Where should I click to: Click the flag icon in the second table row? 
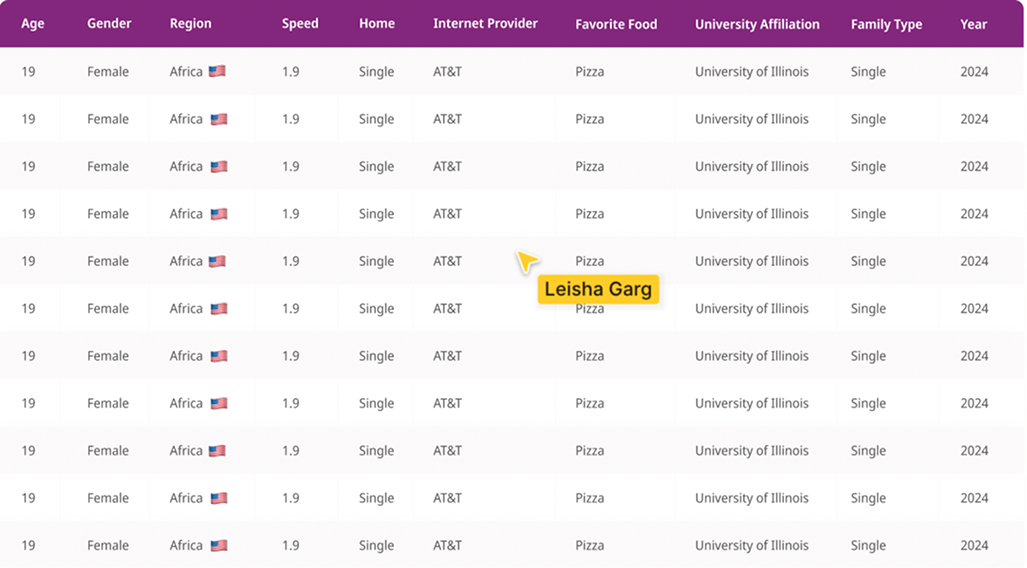click(219, 119)
